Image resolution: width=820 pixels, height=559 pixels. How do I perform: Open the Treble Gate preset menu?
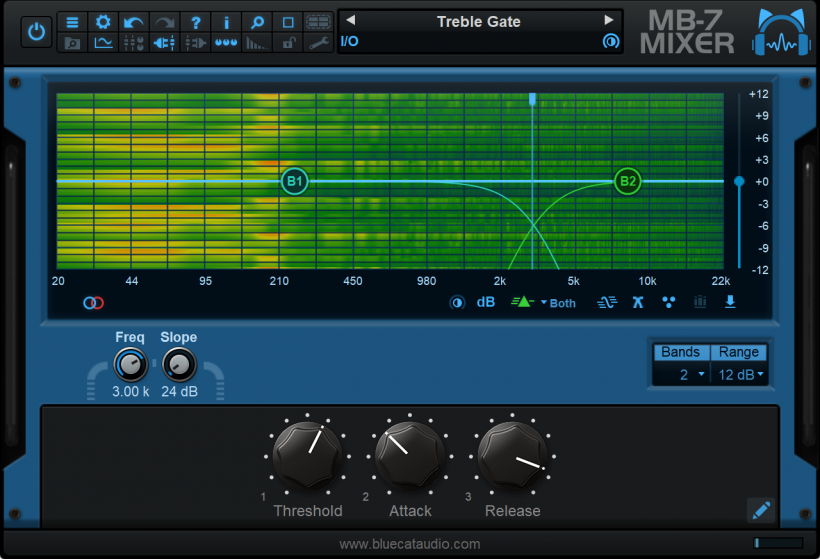coord(478,21)
